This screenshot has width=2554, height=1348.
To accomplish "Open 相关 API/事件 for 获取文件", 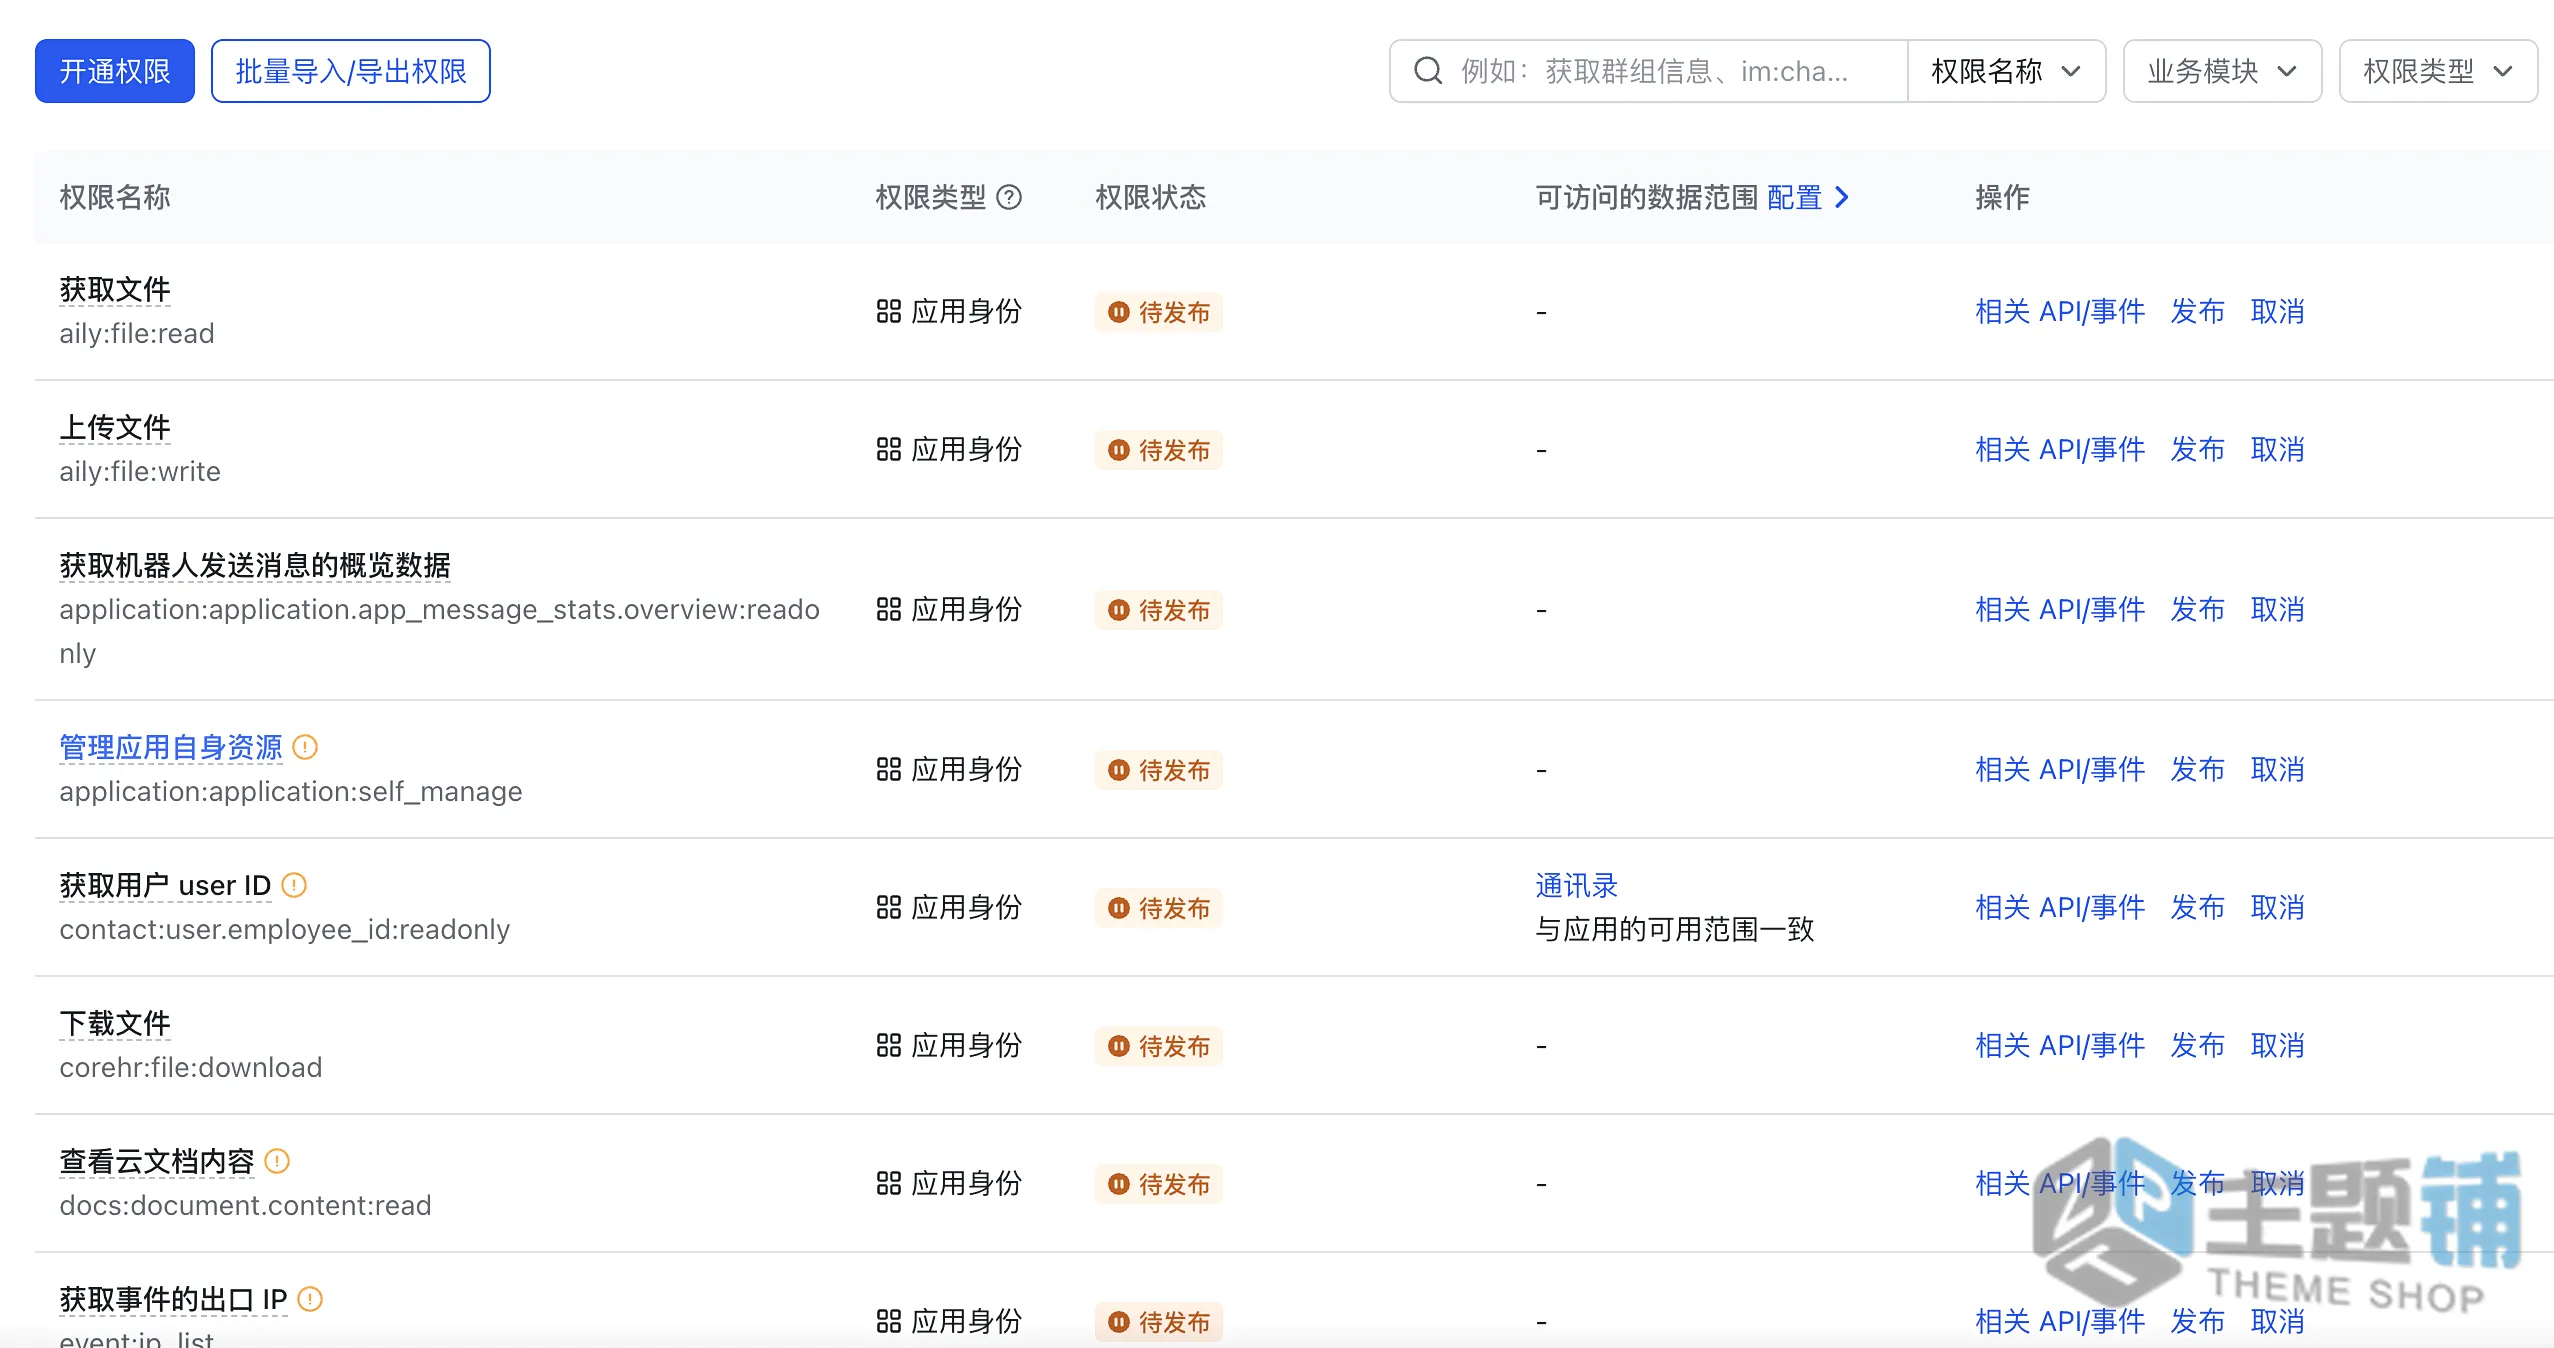I will tap(2060, 311).
